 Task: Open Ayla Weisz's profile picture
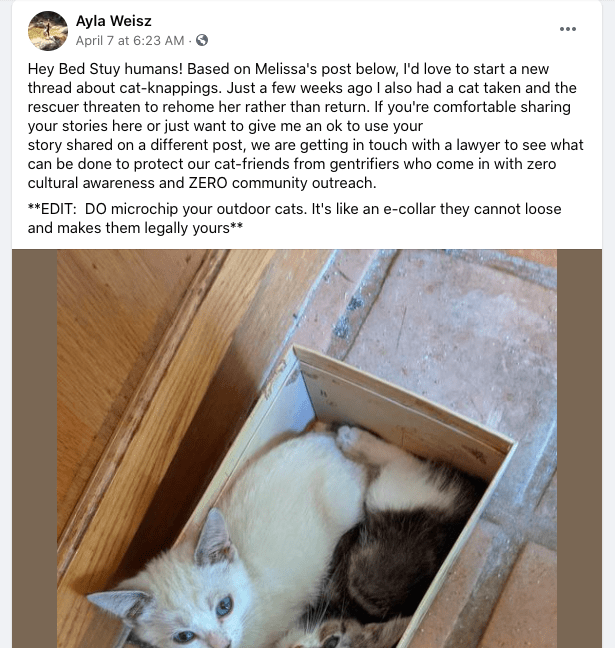(48, 31)
